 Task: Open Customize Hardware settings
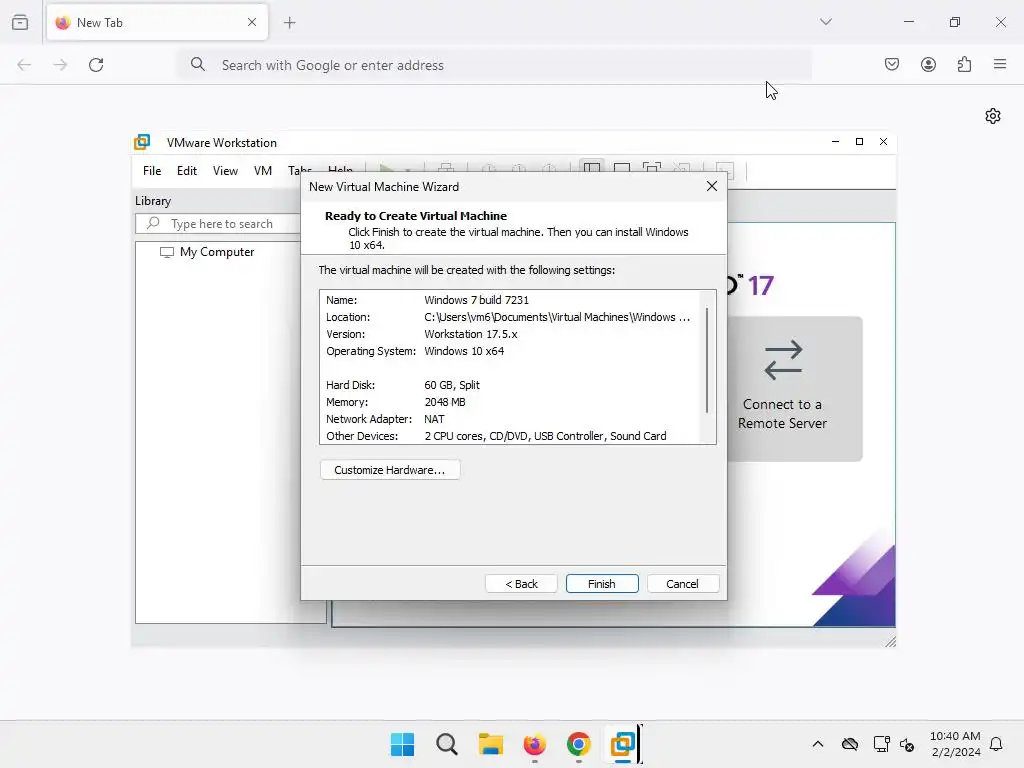point(390,470)
